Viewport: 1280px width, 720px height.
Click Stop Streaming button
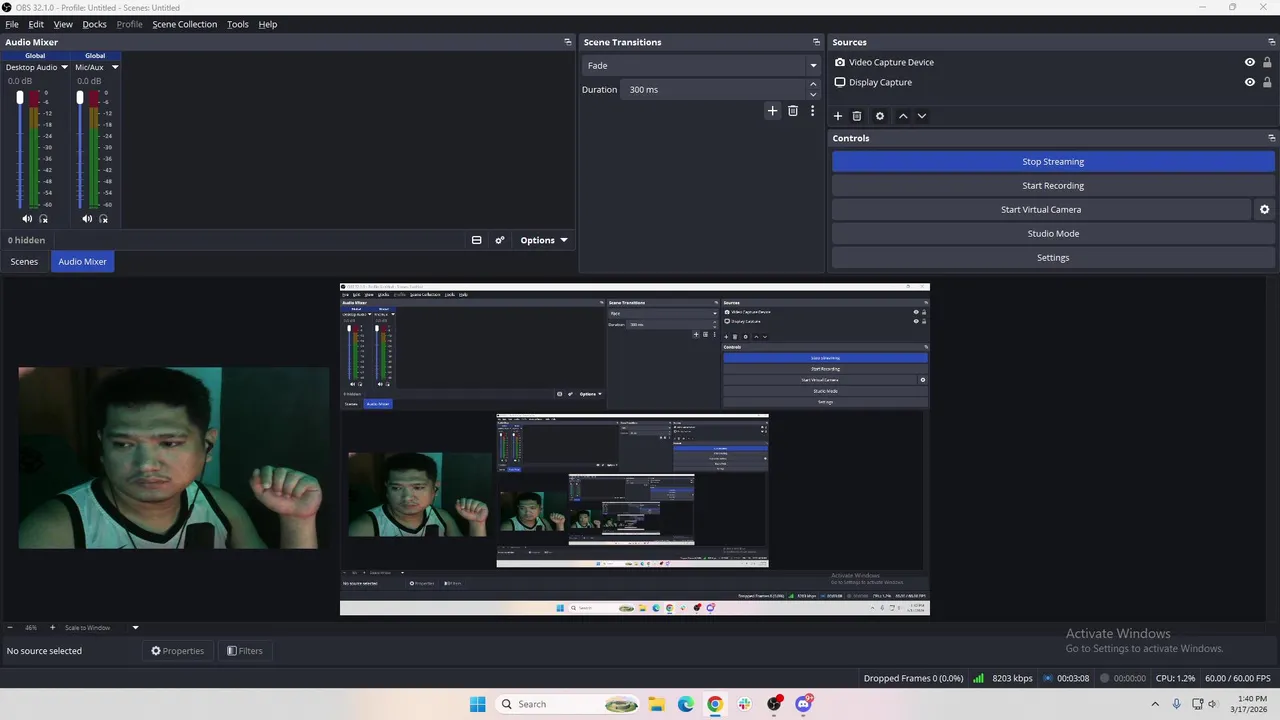(x=1053, y=161)
